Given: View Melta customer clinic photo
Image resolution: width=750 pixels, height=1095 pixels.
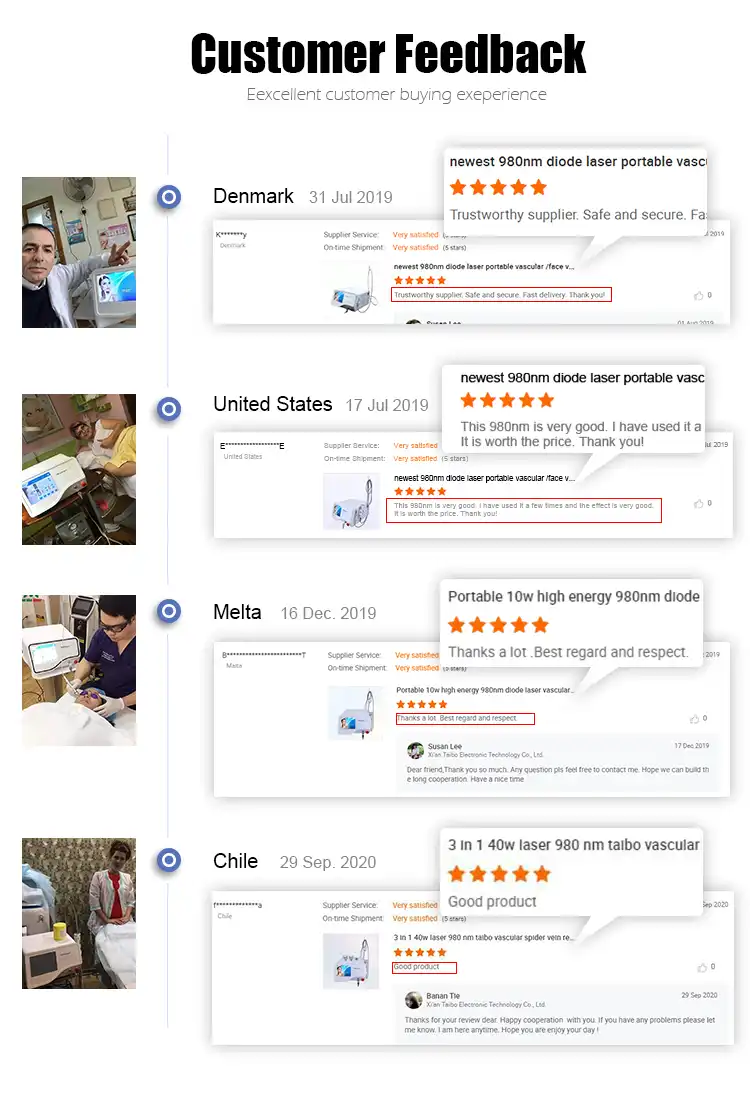Looking at the screenshot, I should coord(79,670).
